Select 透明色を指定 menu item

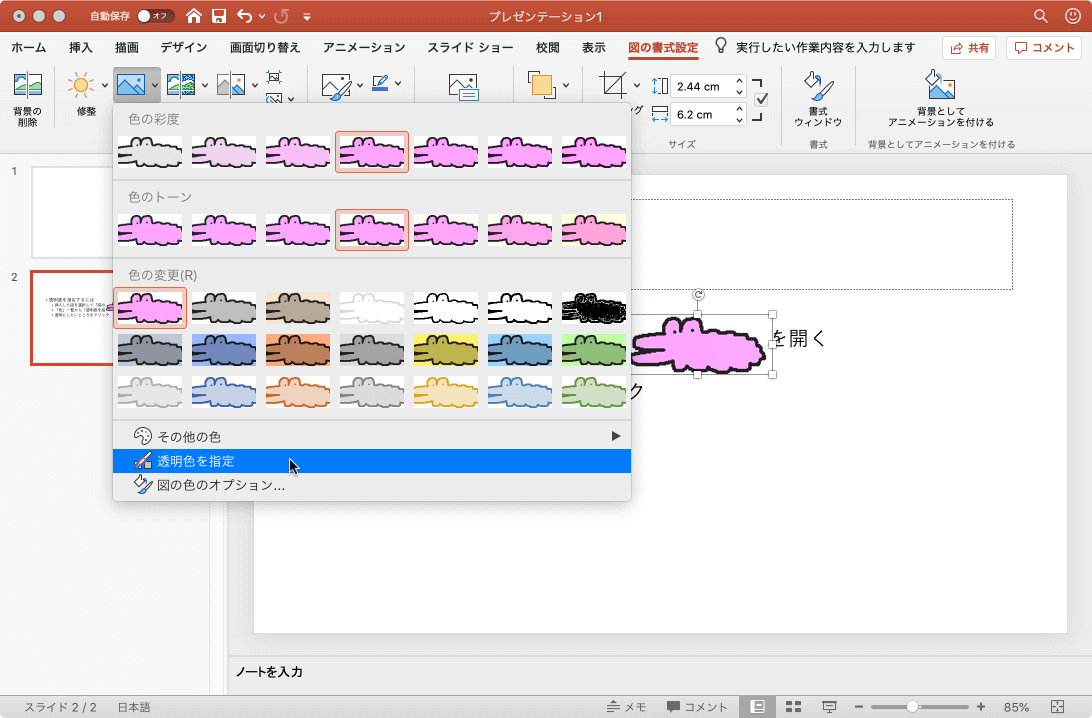(195, 461)
